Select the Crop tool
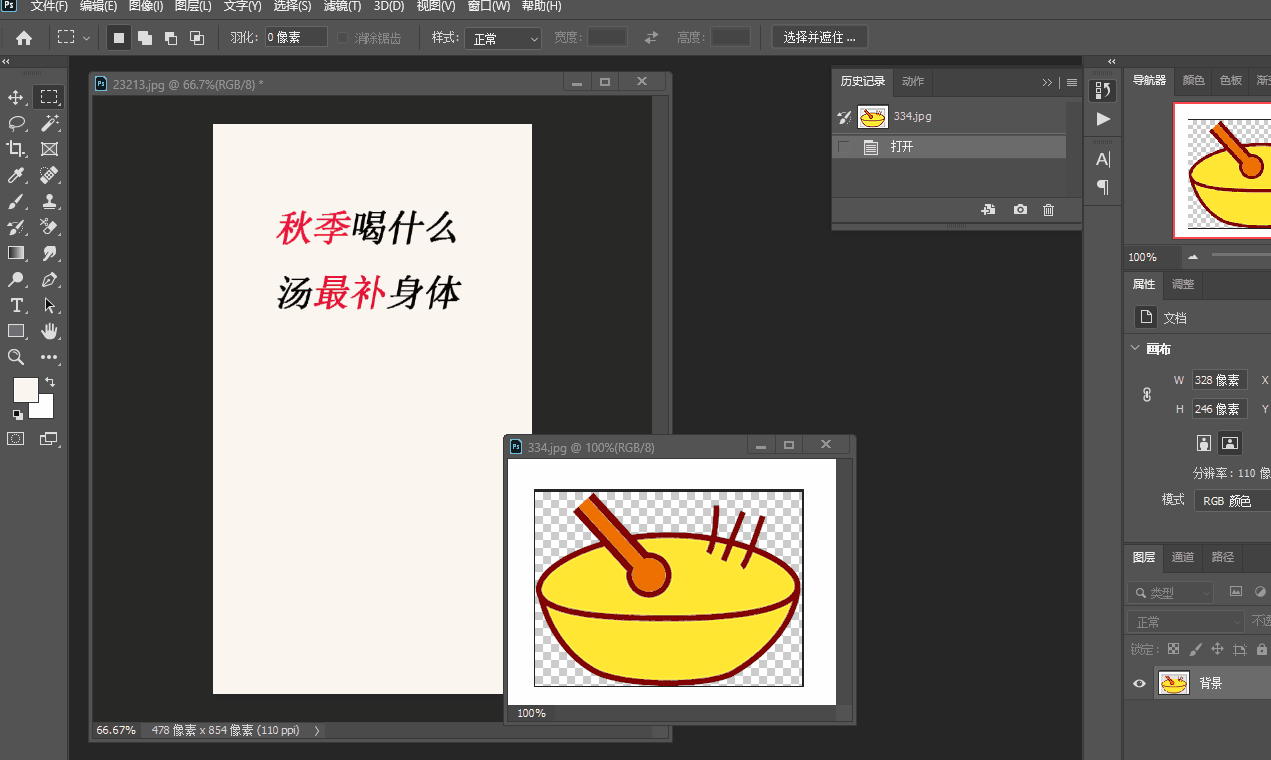1271x760 pixels. point(15,149)
